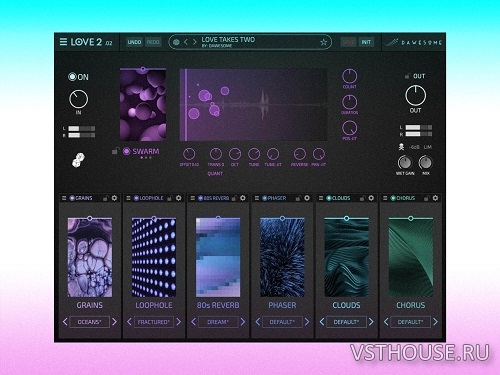This screenshot has width=500, height=375.
Task: Open the GRAINS module header menu icon
Action: (x=64, y=198)
